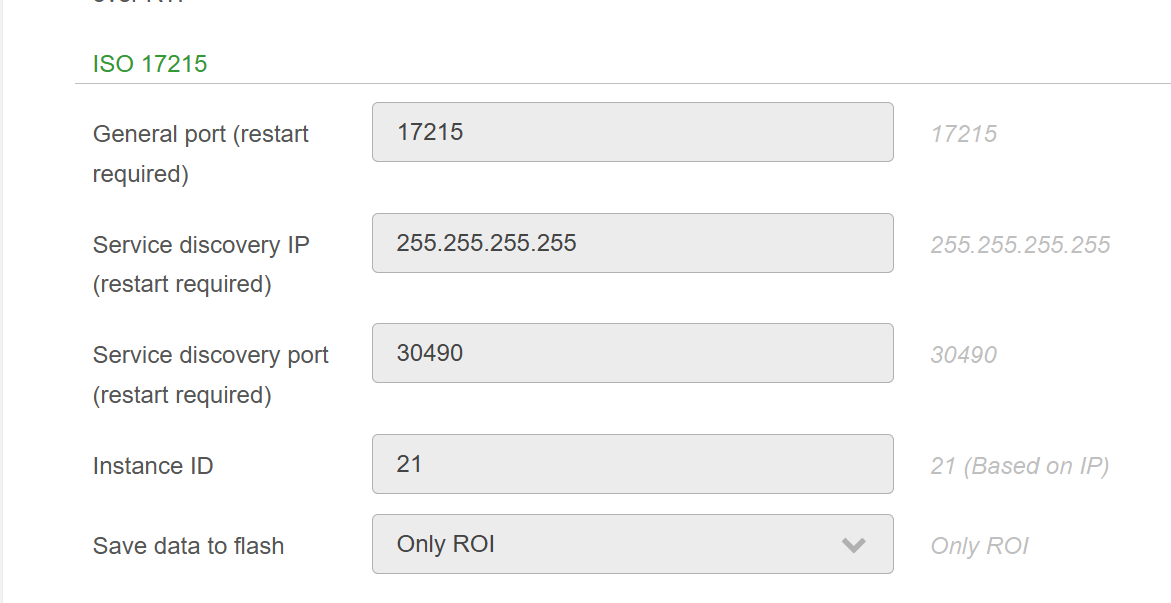Viewport: 1171px width, 603px height.
Task: Click the default 255.255.255.255 hint text
Action: 1020,245
